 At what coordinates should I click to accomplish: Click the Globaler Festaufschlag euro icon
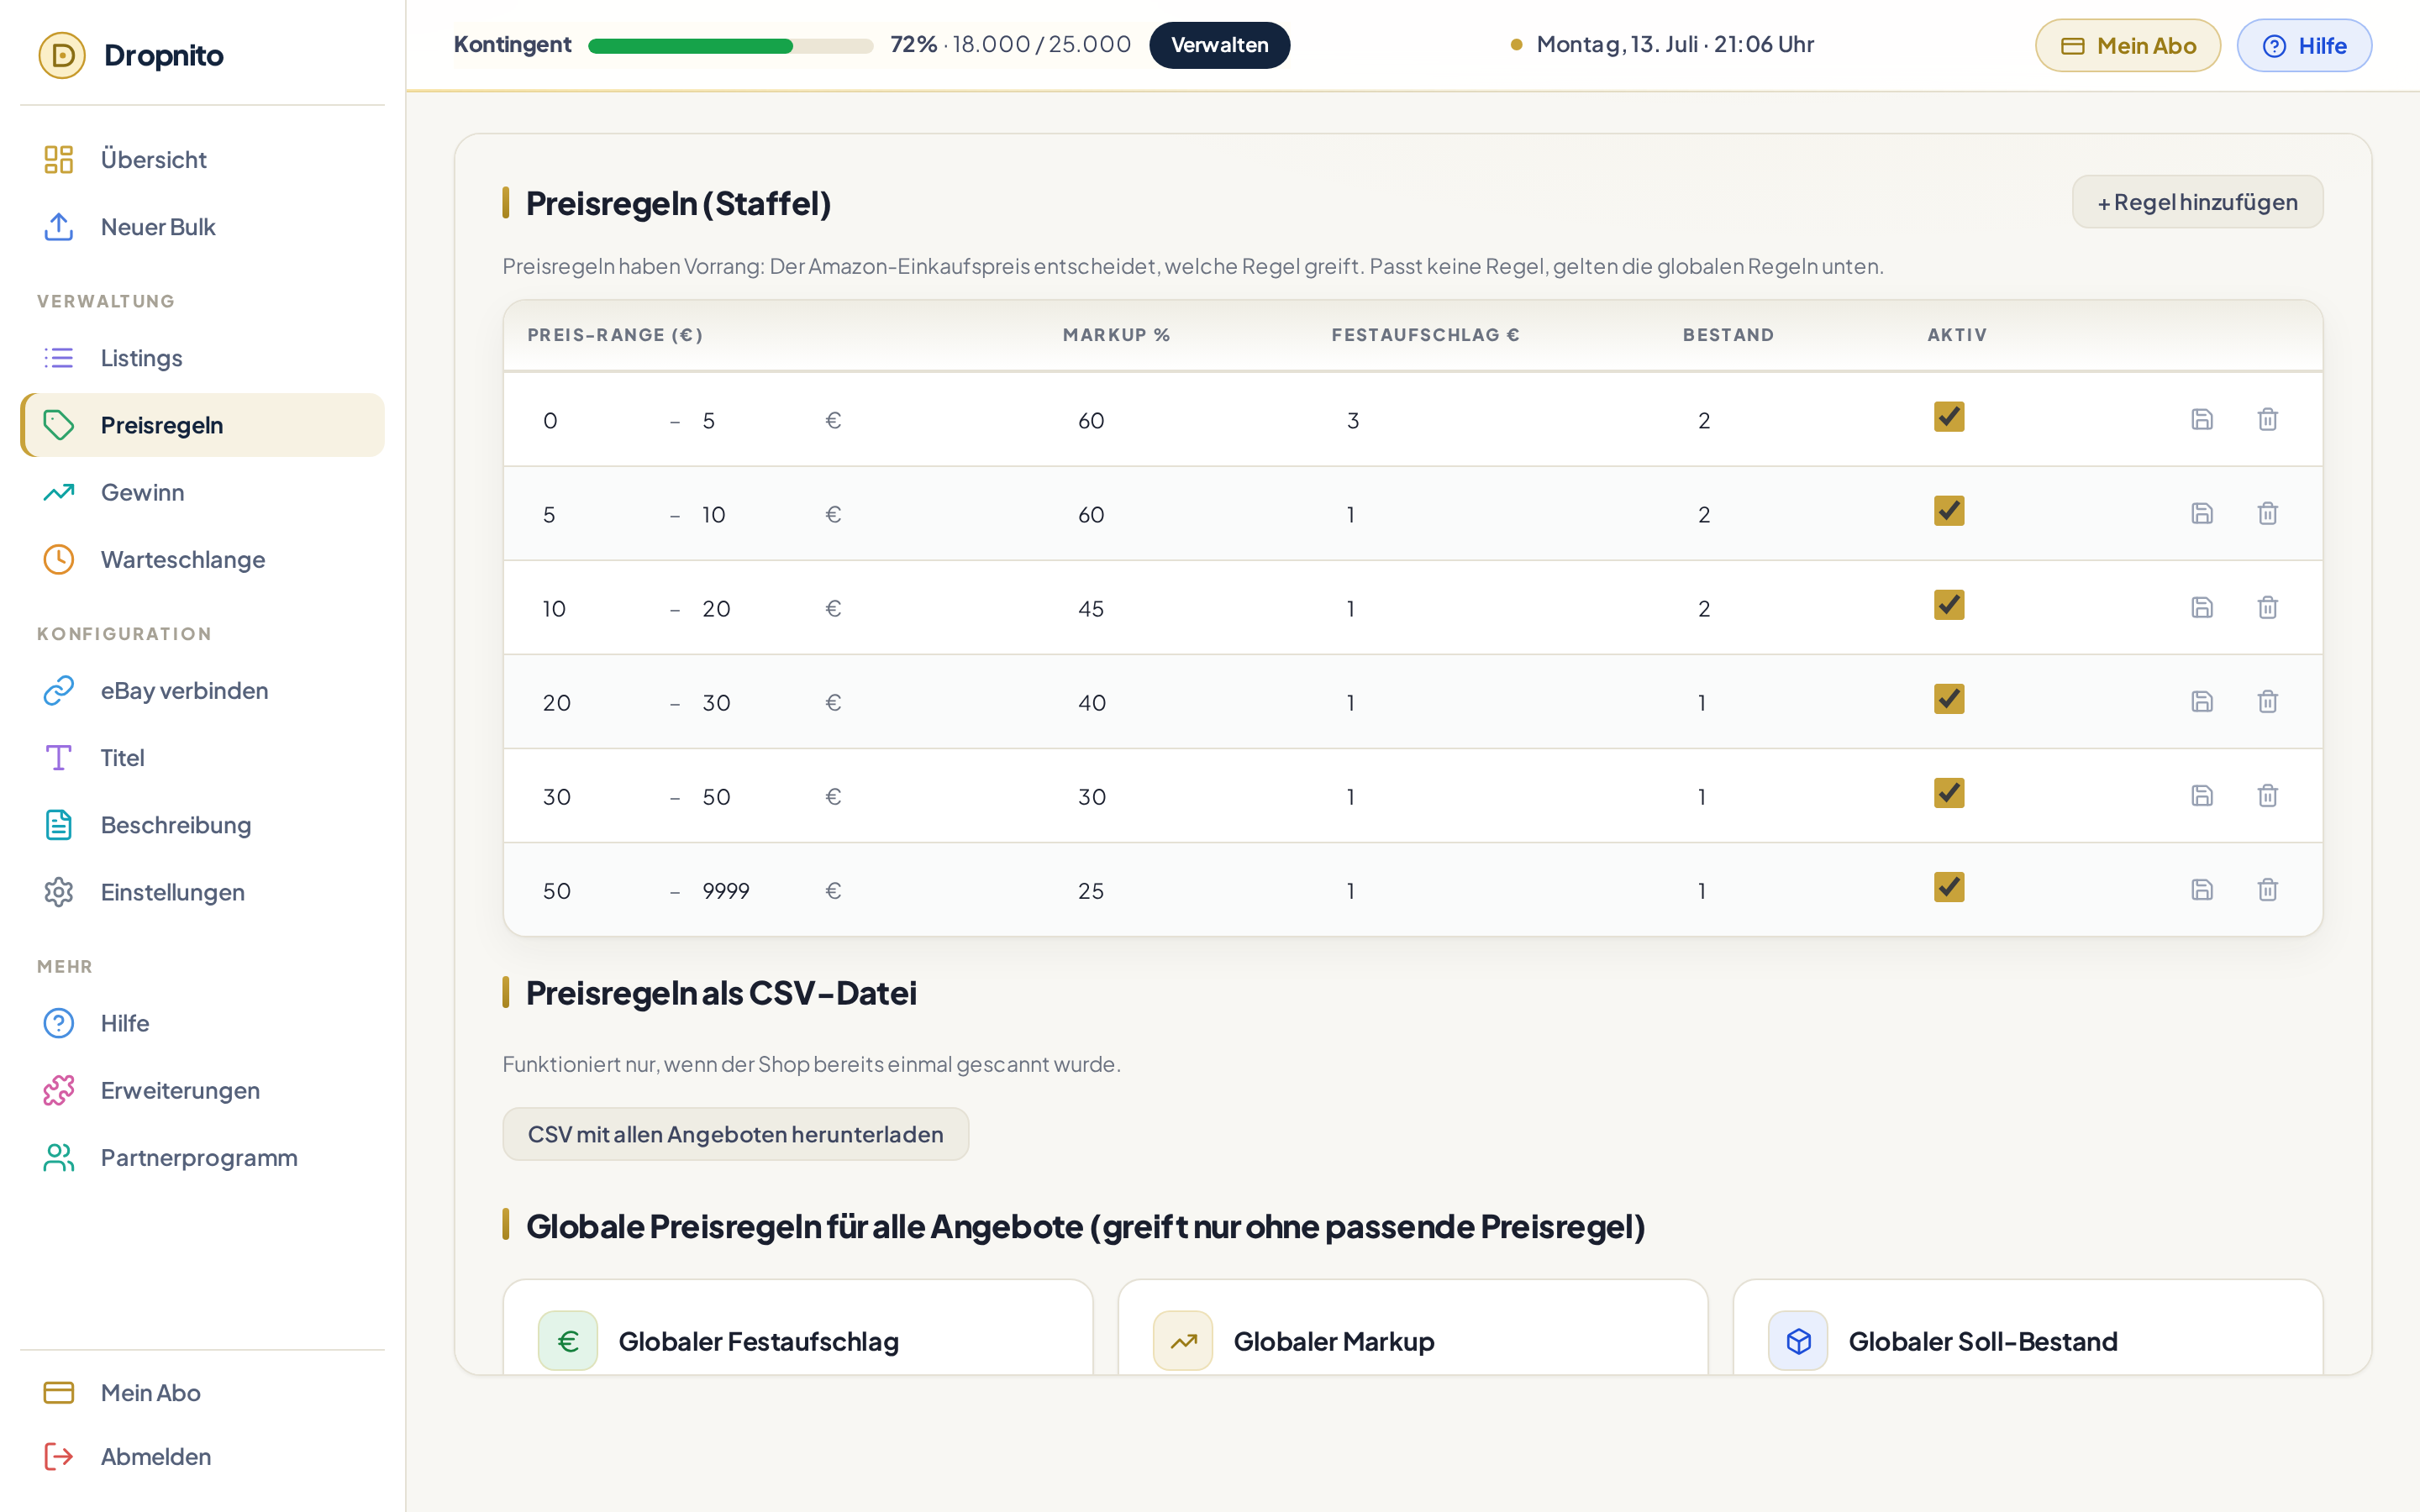coord(568,1341)
